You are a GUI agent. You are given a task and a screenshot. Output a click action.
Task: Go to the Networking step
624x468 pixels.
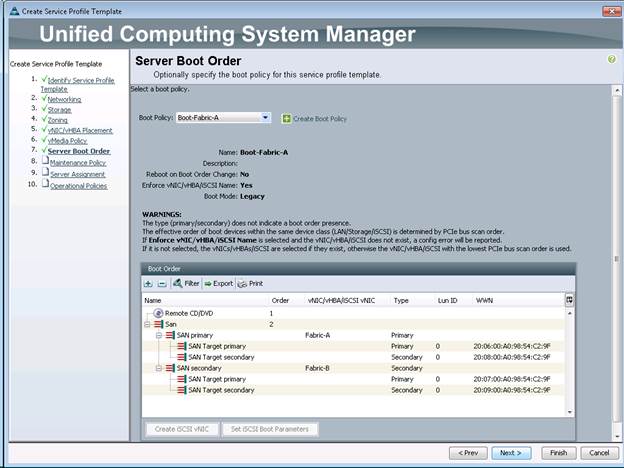[64, 99]
